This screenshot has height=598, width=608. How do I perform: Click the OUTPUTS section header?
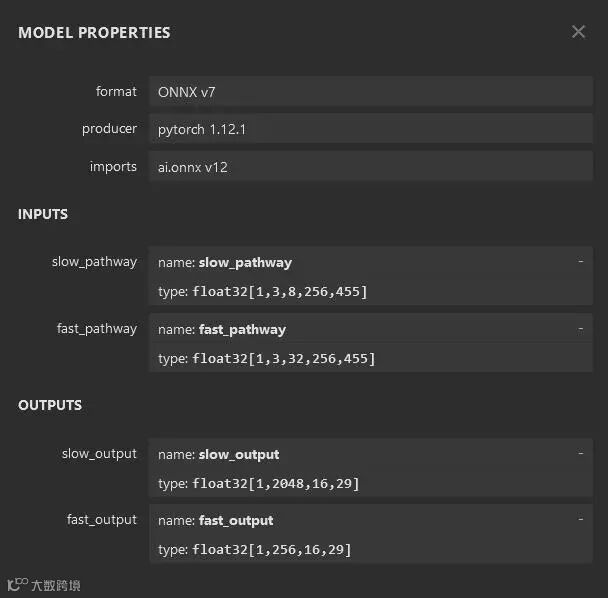coord(50,406)
